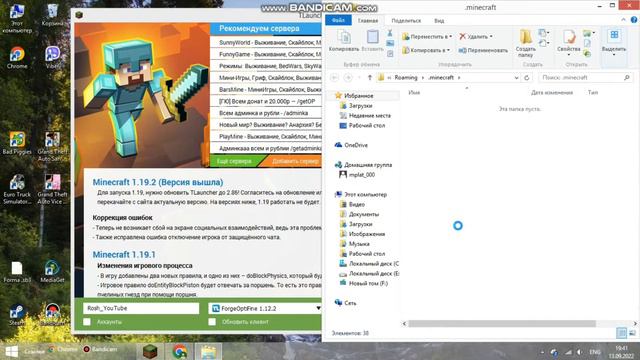The width and height of the screenshot is (640, 360).
Task: Click the Explorer search box
Action: click(585, 78)
